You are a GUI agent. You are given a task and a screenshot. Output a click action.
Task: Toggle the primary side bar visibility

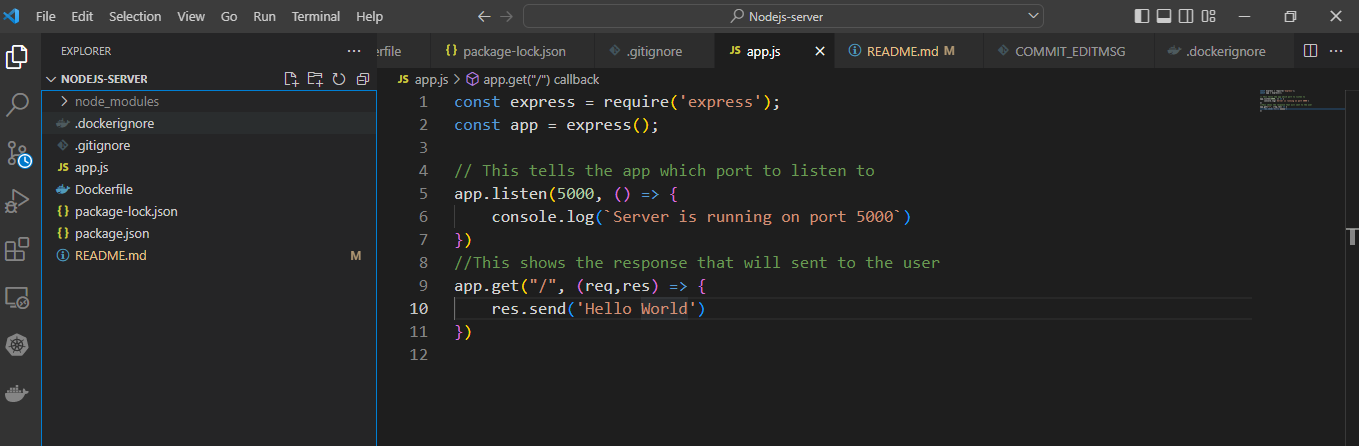tap(1142, 16)
